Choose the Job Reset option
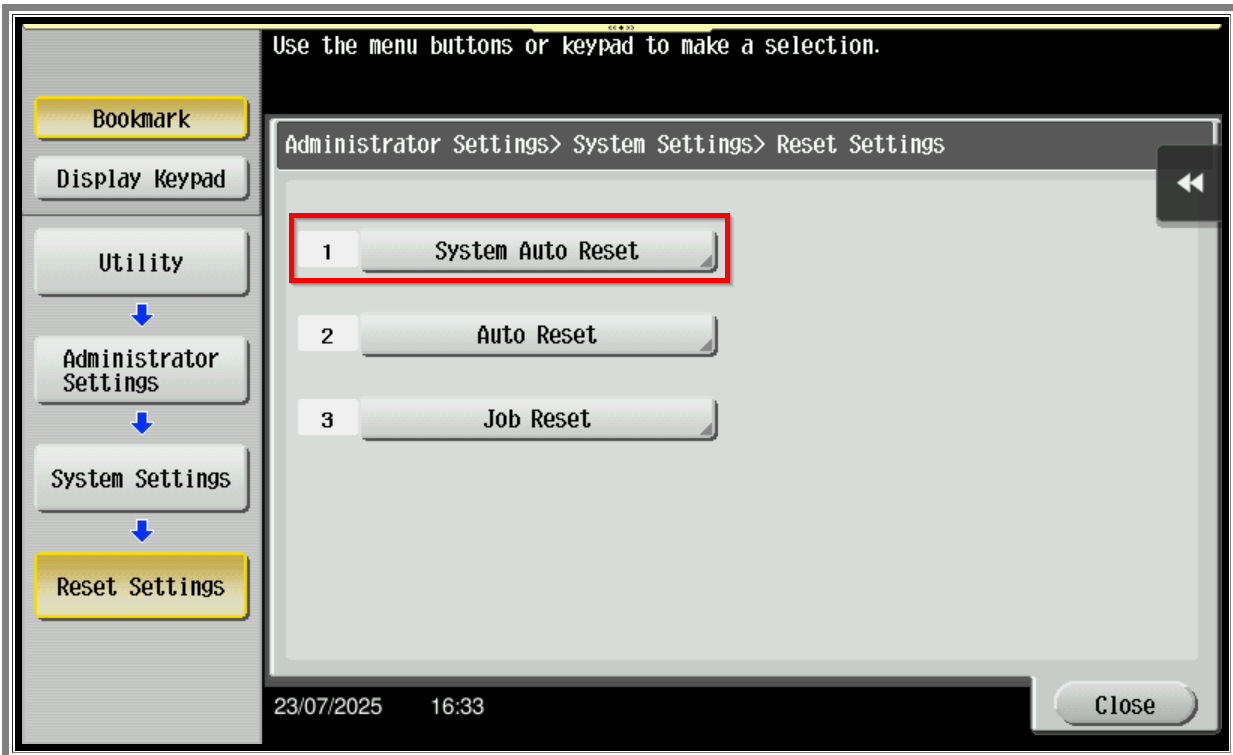This screenshot has width=1233, height=755. pyautogui.click(x=538, y=420)
